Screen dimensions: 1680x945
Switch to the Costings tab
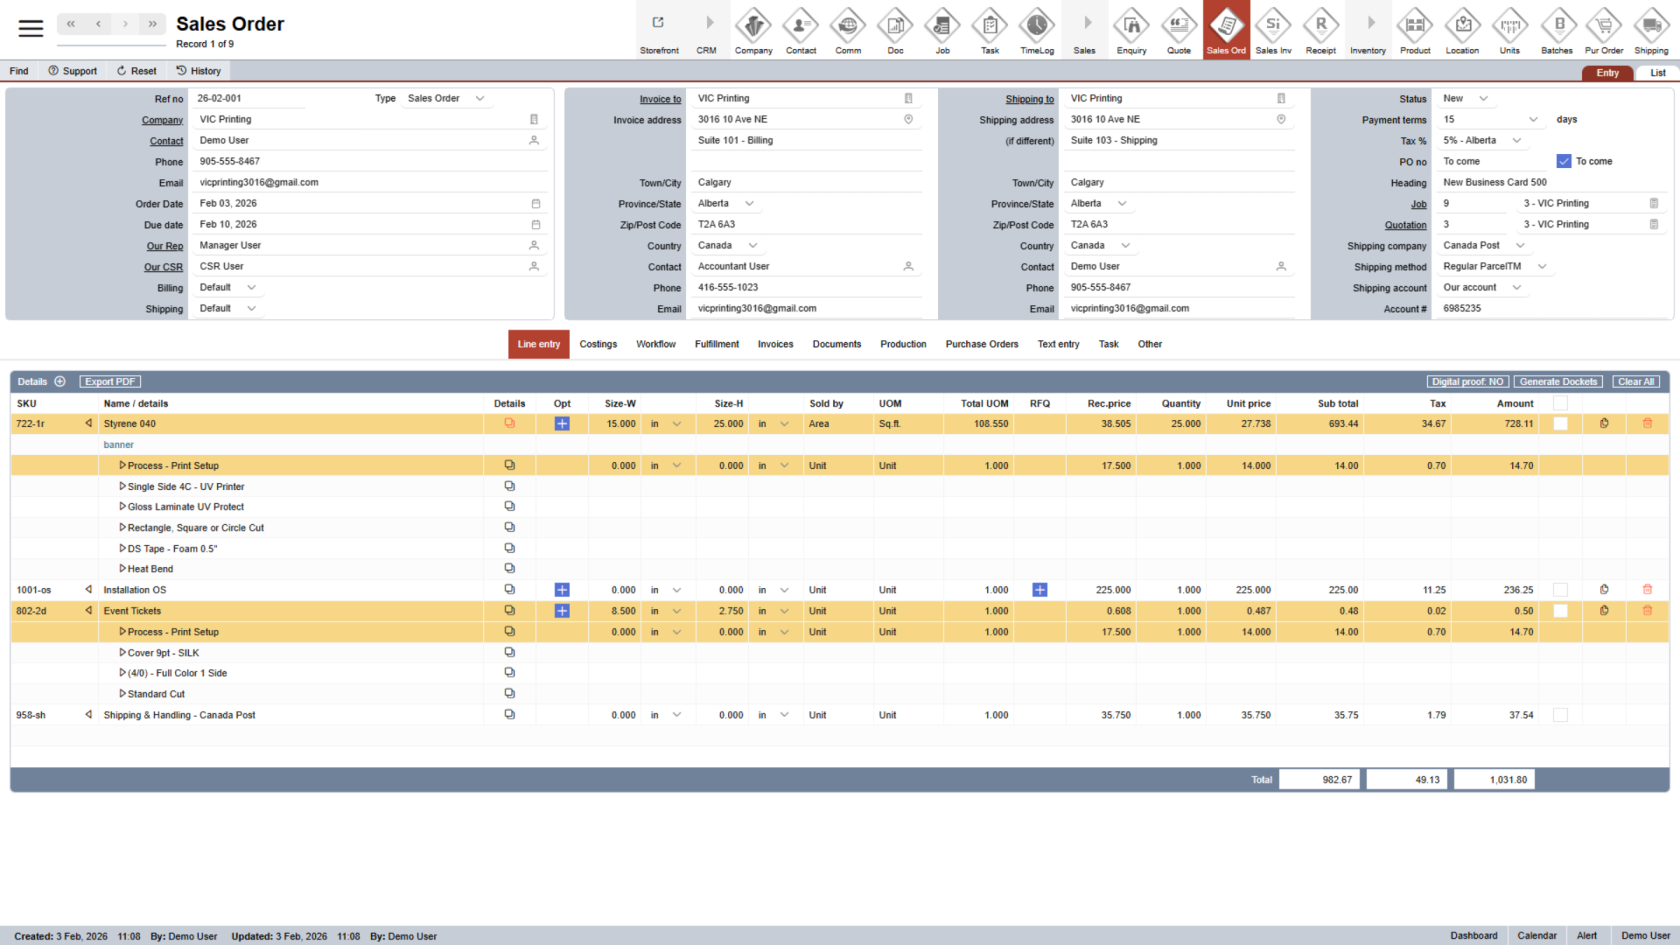pos(598,344)
